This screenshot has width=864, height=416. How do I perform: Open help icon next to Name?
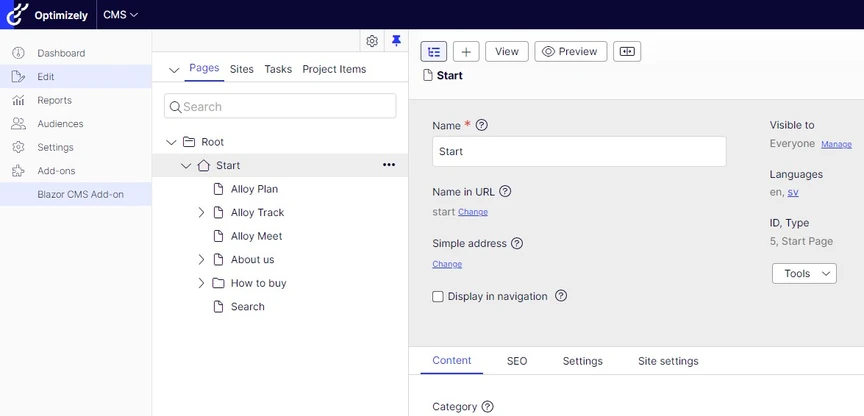coord(482,125)
